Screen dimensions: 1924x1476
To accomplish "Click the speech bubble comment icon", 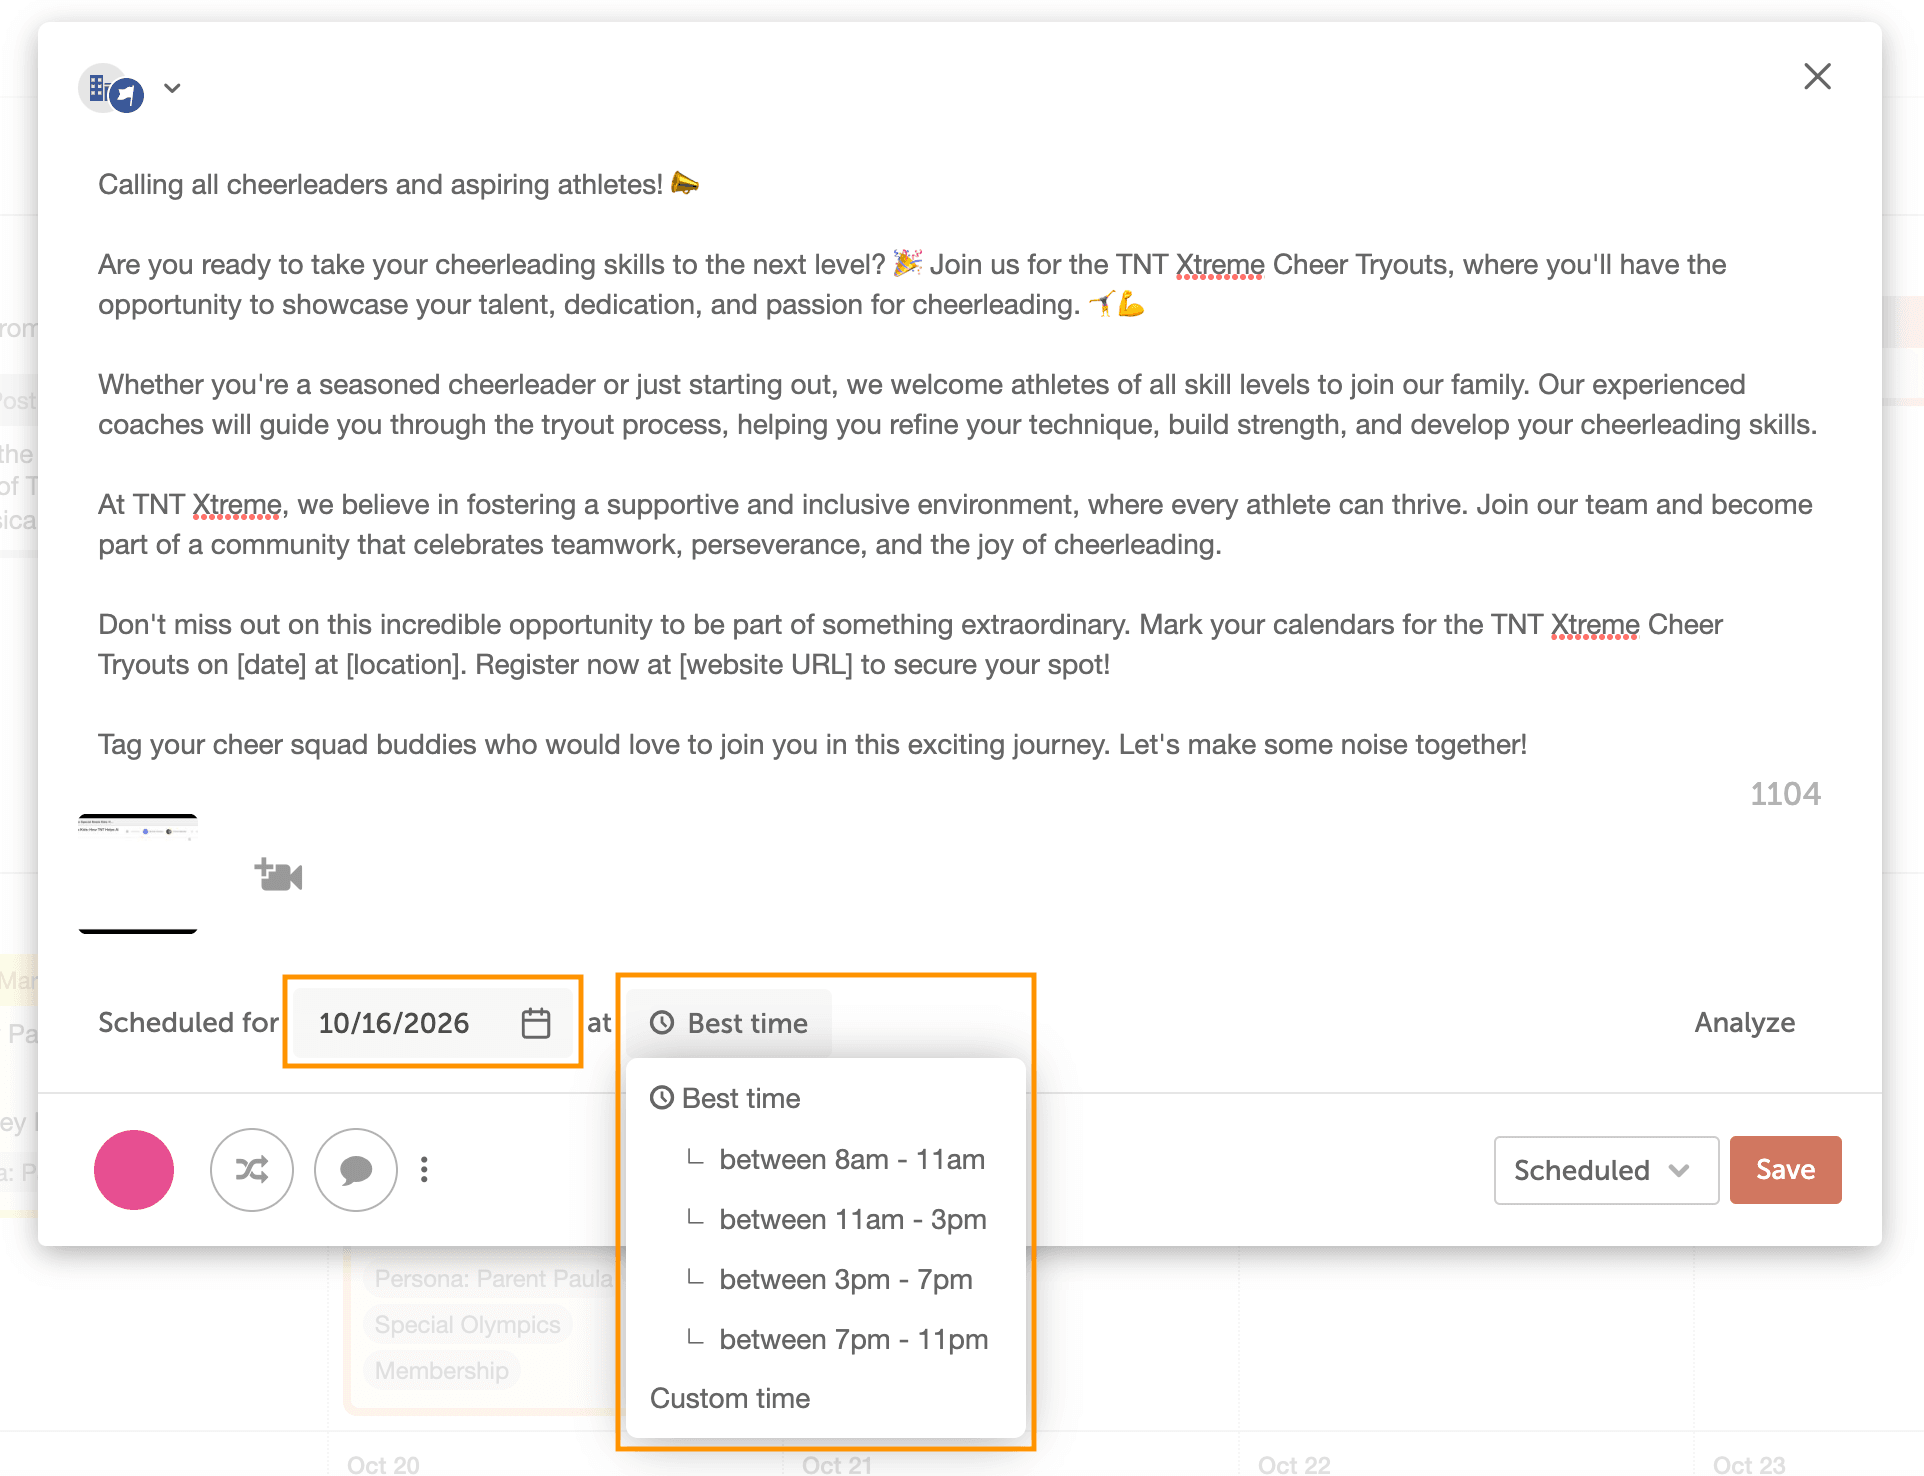I will (x=356, y=1169).
